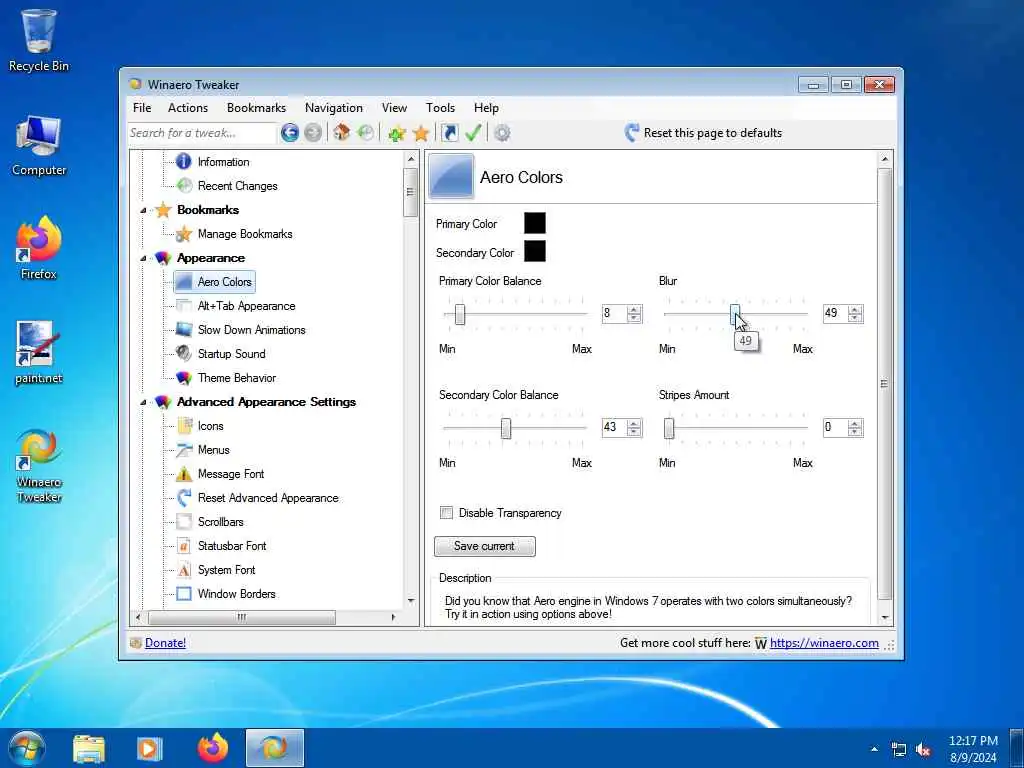Open the Tools menu
This screenshot has height=768, width=1024.
440,108
